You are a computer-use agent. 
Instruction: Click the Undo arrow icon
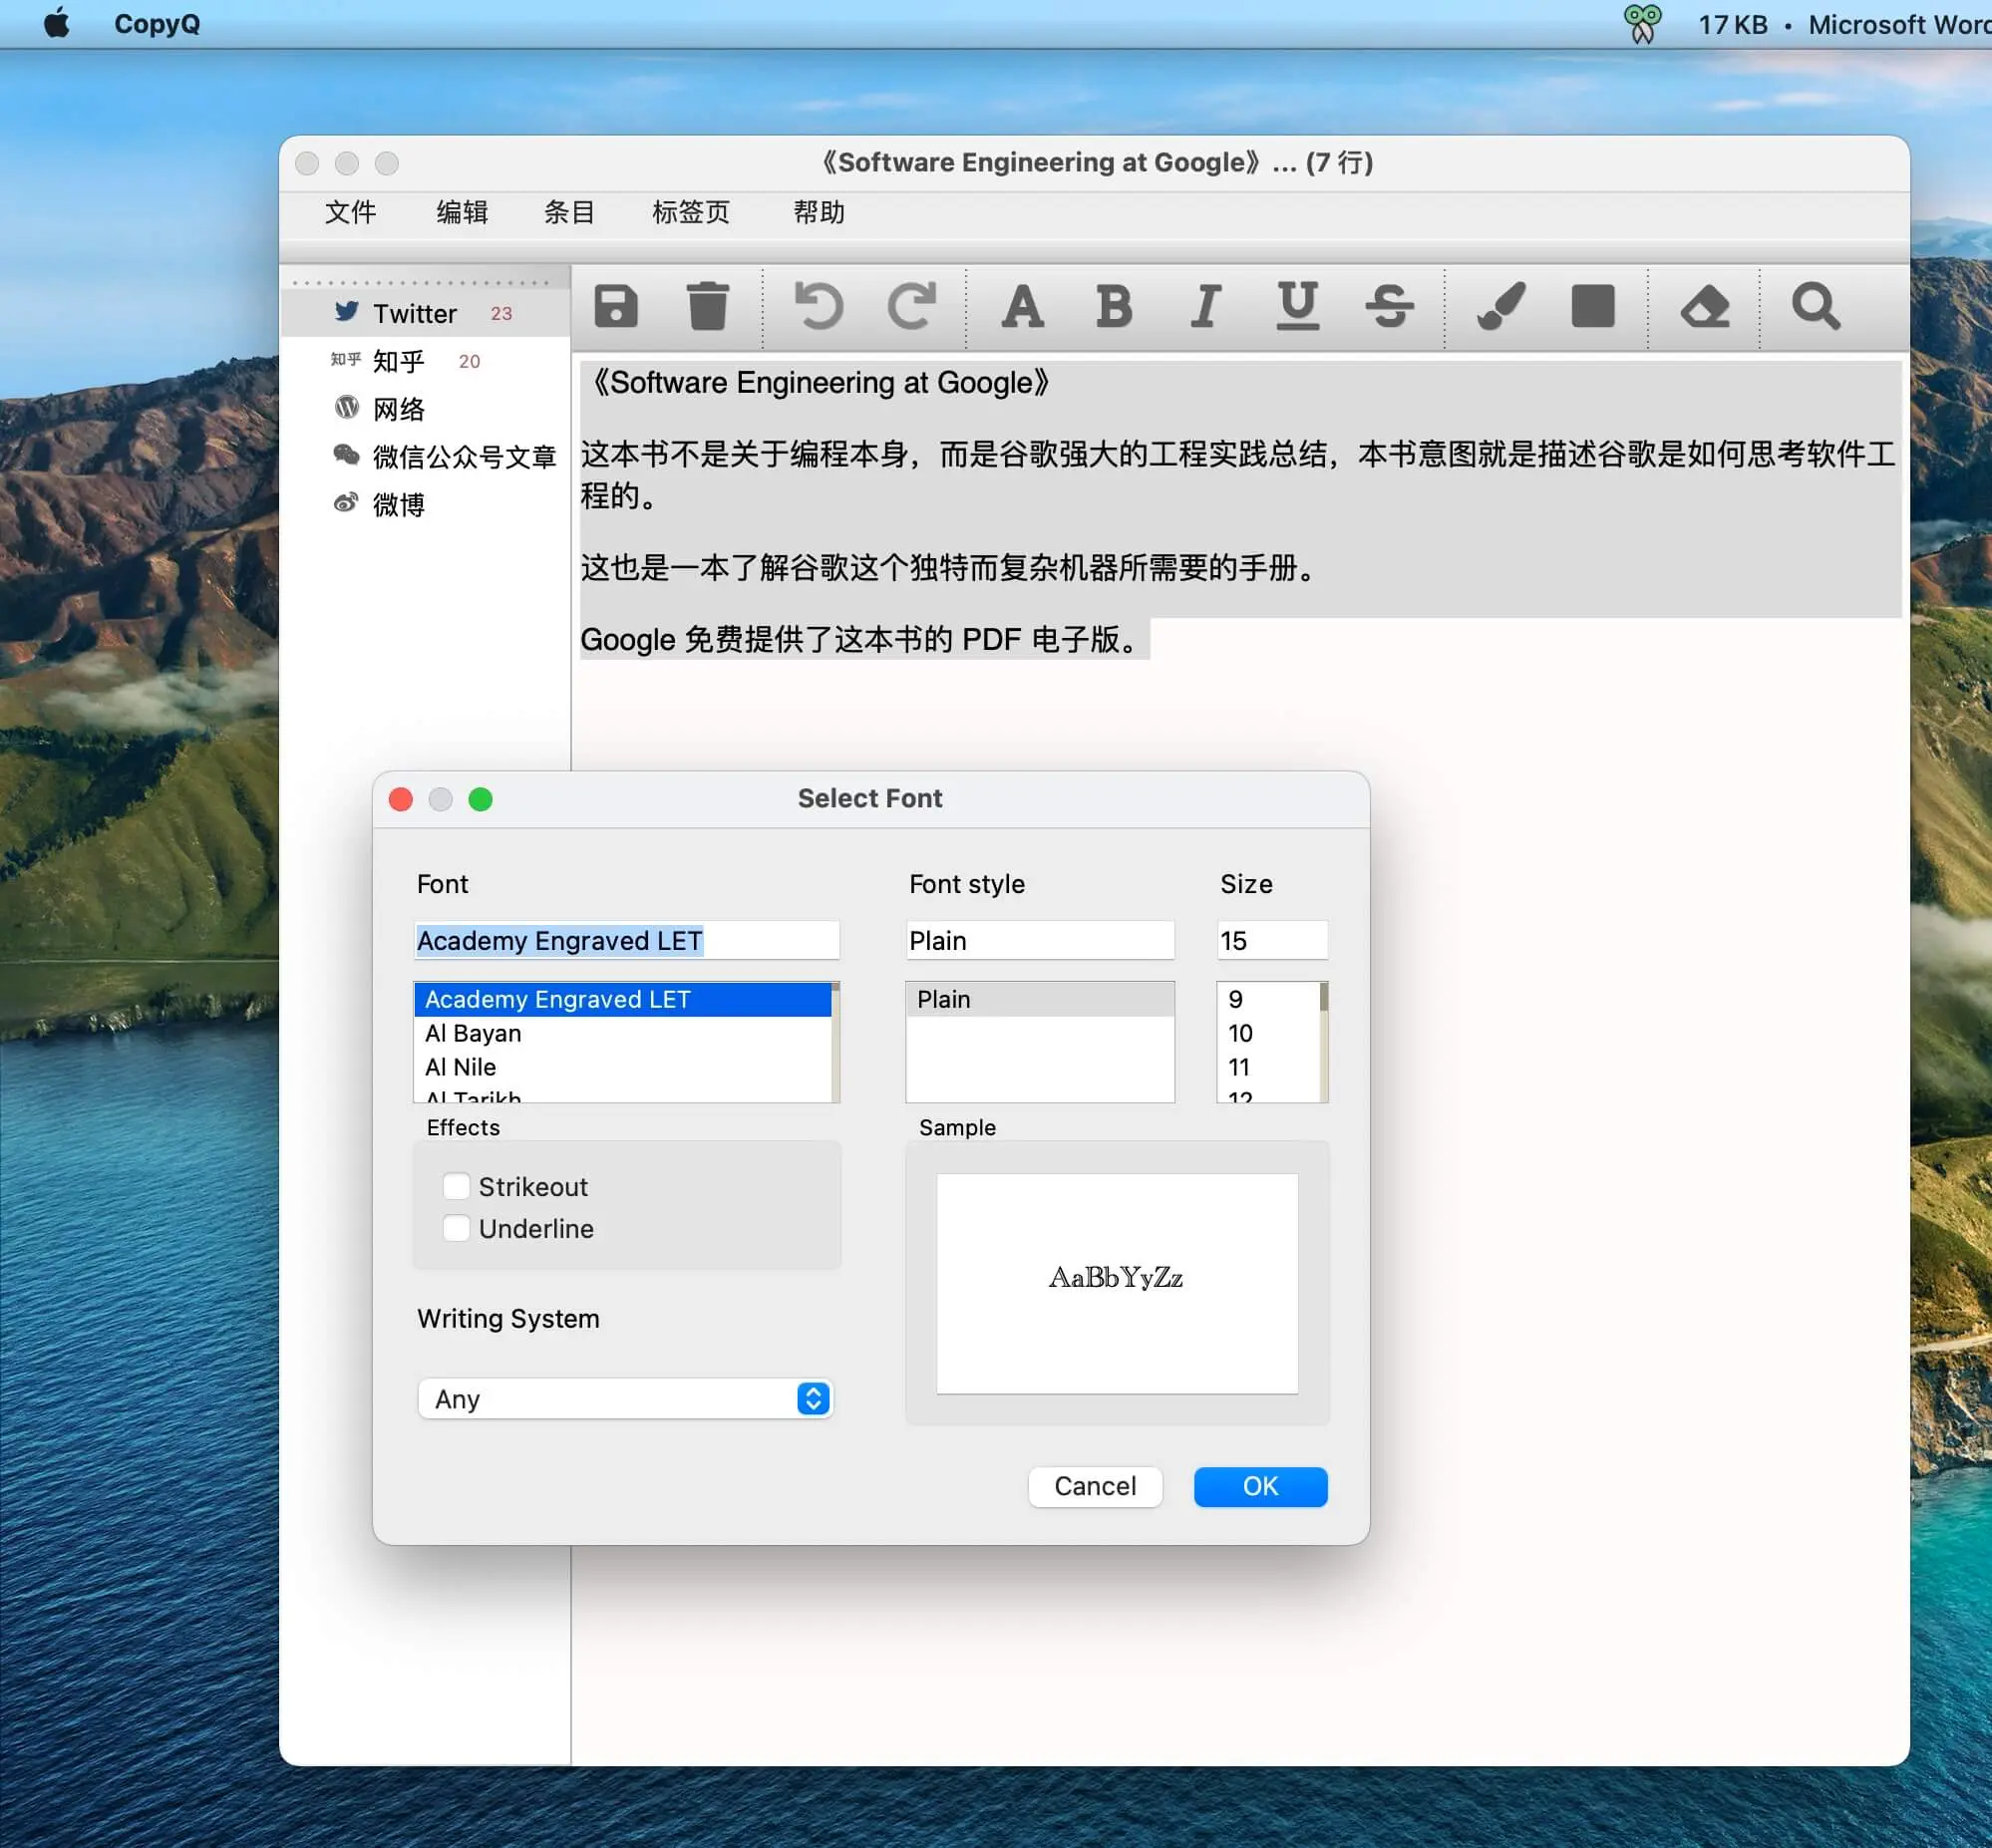click(x=819, y=306)
